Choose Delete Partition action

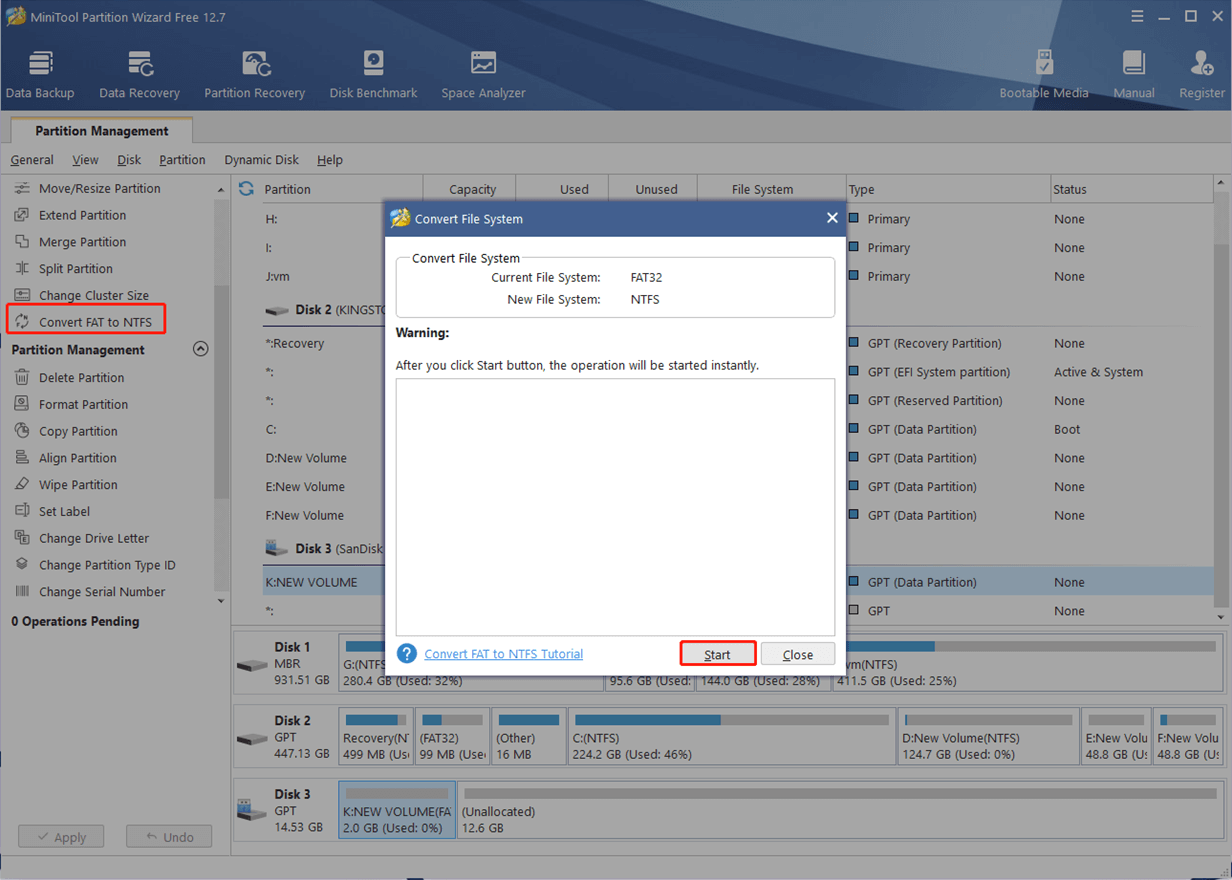tap(81, 378)
